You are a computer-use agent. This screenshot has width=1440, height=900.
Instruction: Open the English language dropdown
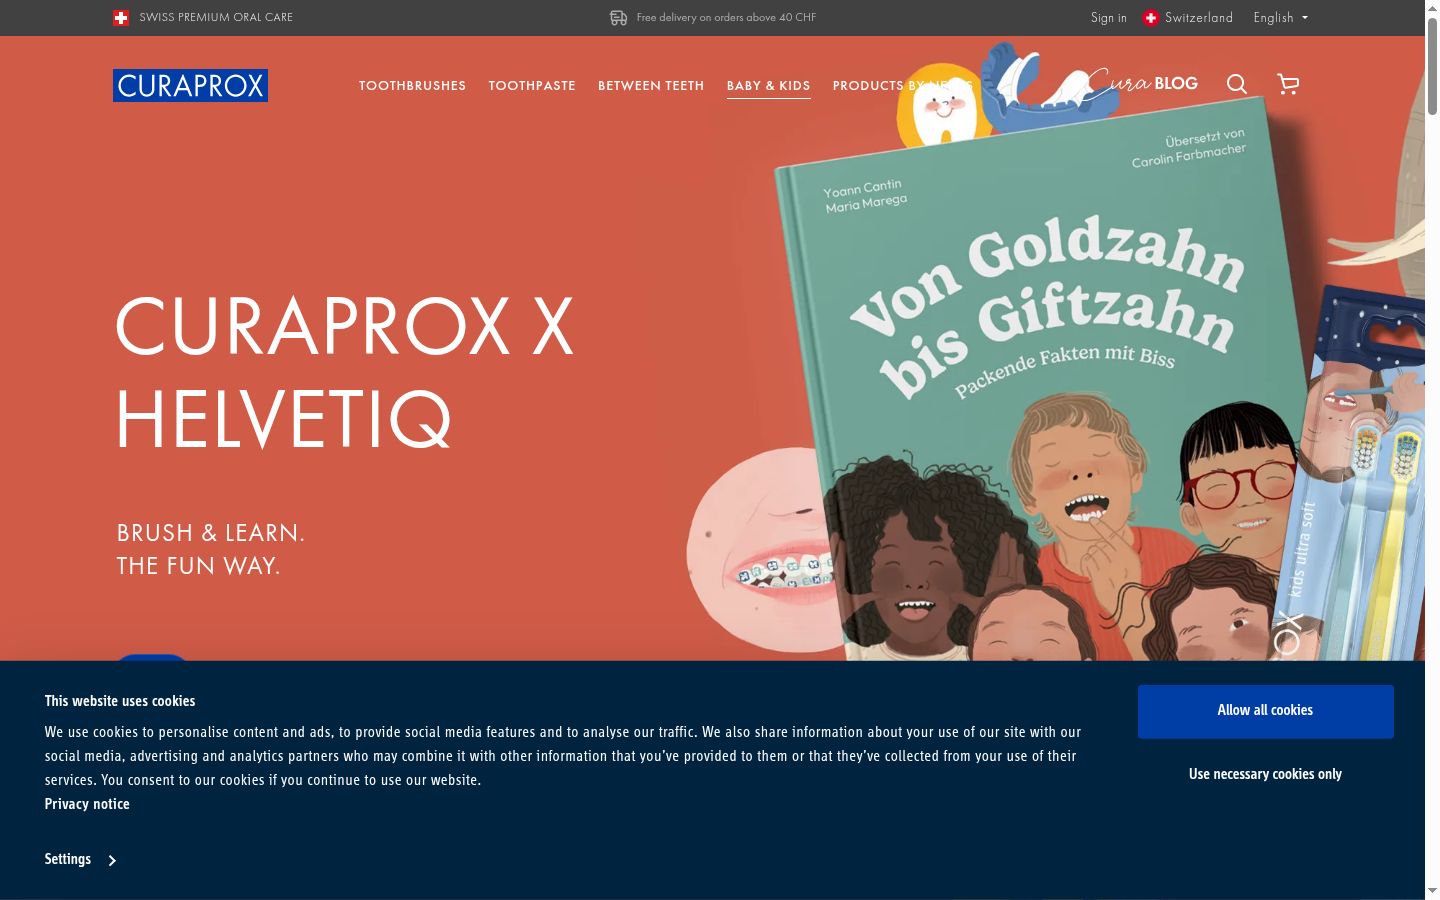(x=1281, y=18)
